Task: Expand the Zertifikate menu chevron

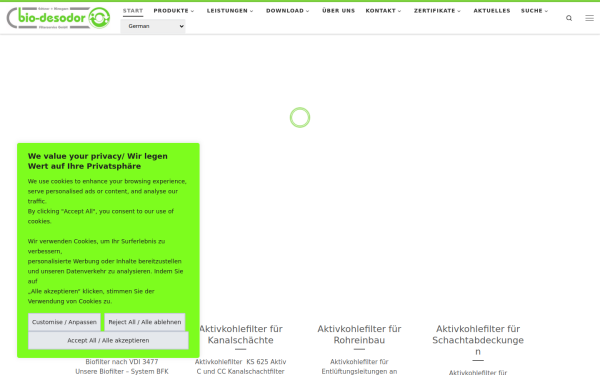Action: click(459, 11)
